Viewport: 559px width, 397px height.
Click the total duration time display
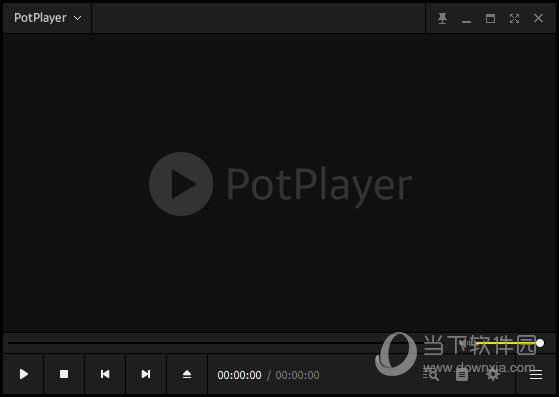coord(297,375)
